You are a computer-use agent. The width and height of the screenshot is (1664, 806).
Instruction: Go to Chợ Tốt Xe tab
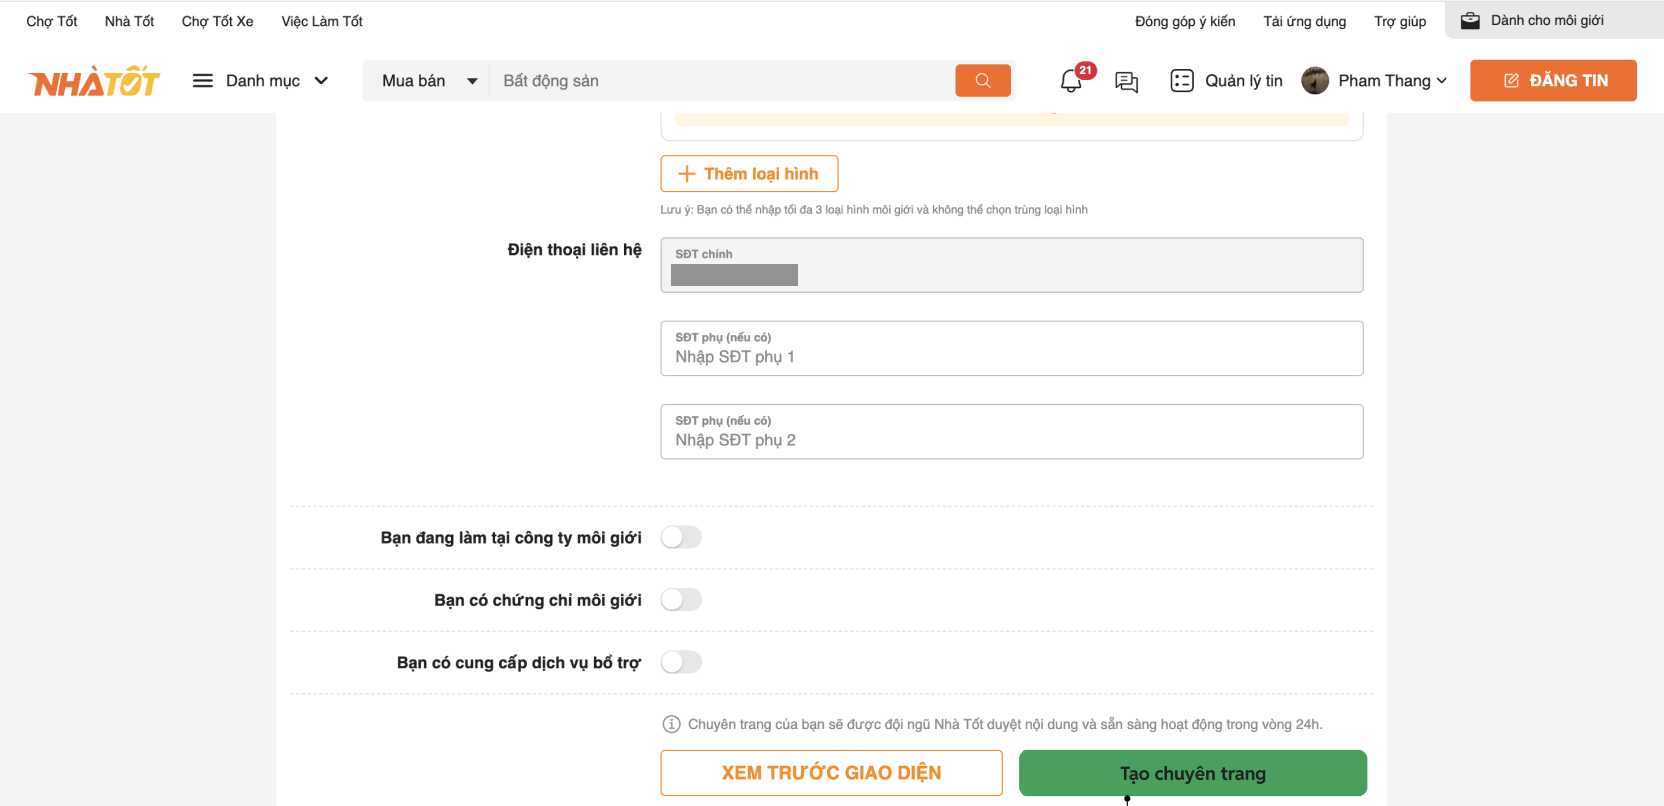point(217,21)
